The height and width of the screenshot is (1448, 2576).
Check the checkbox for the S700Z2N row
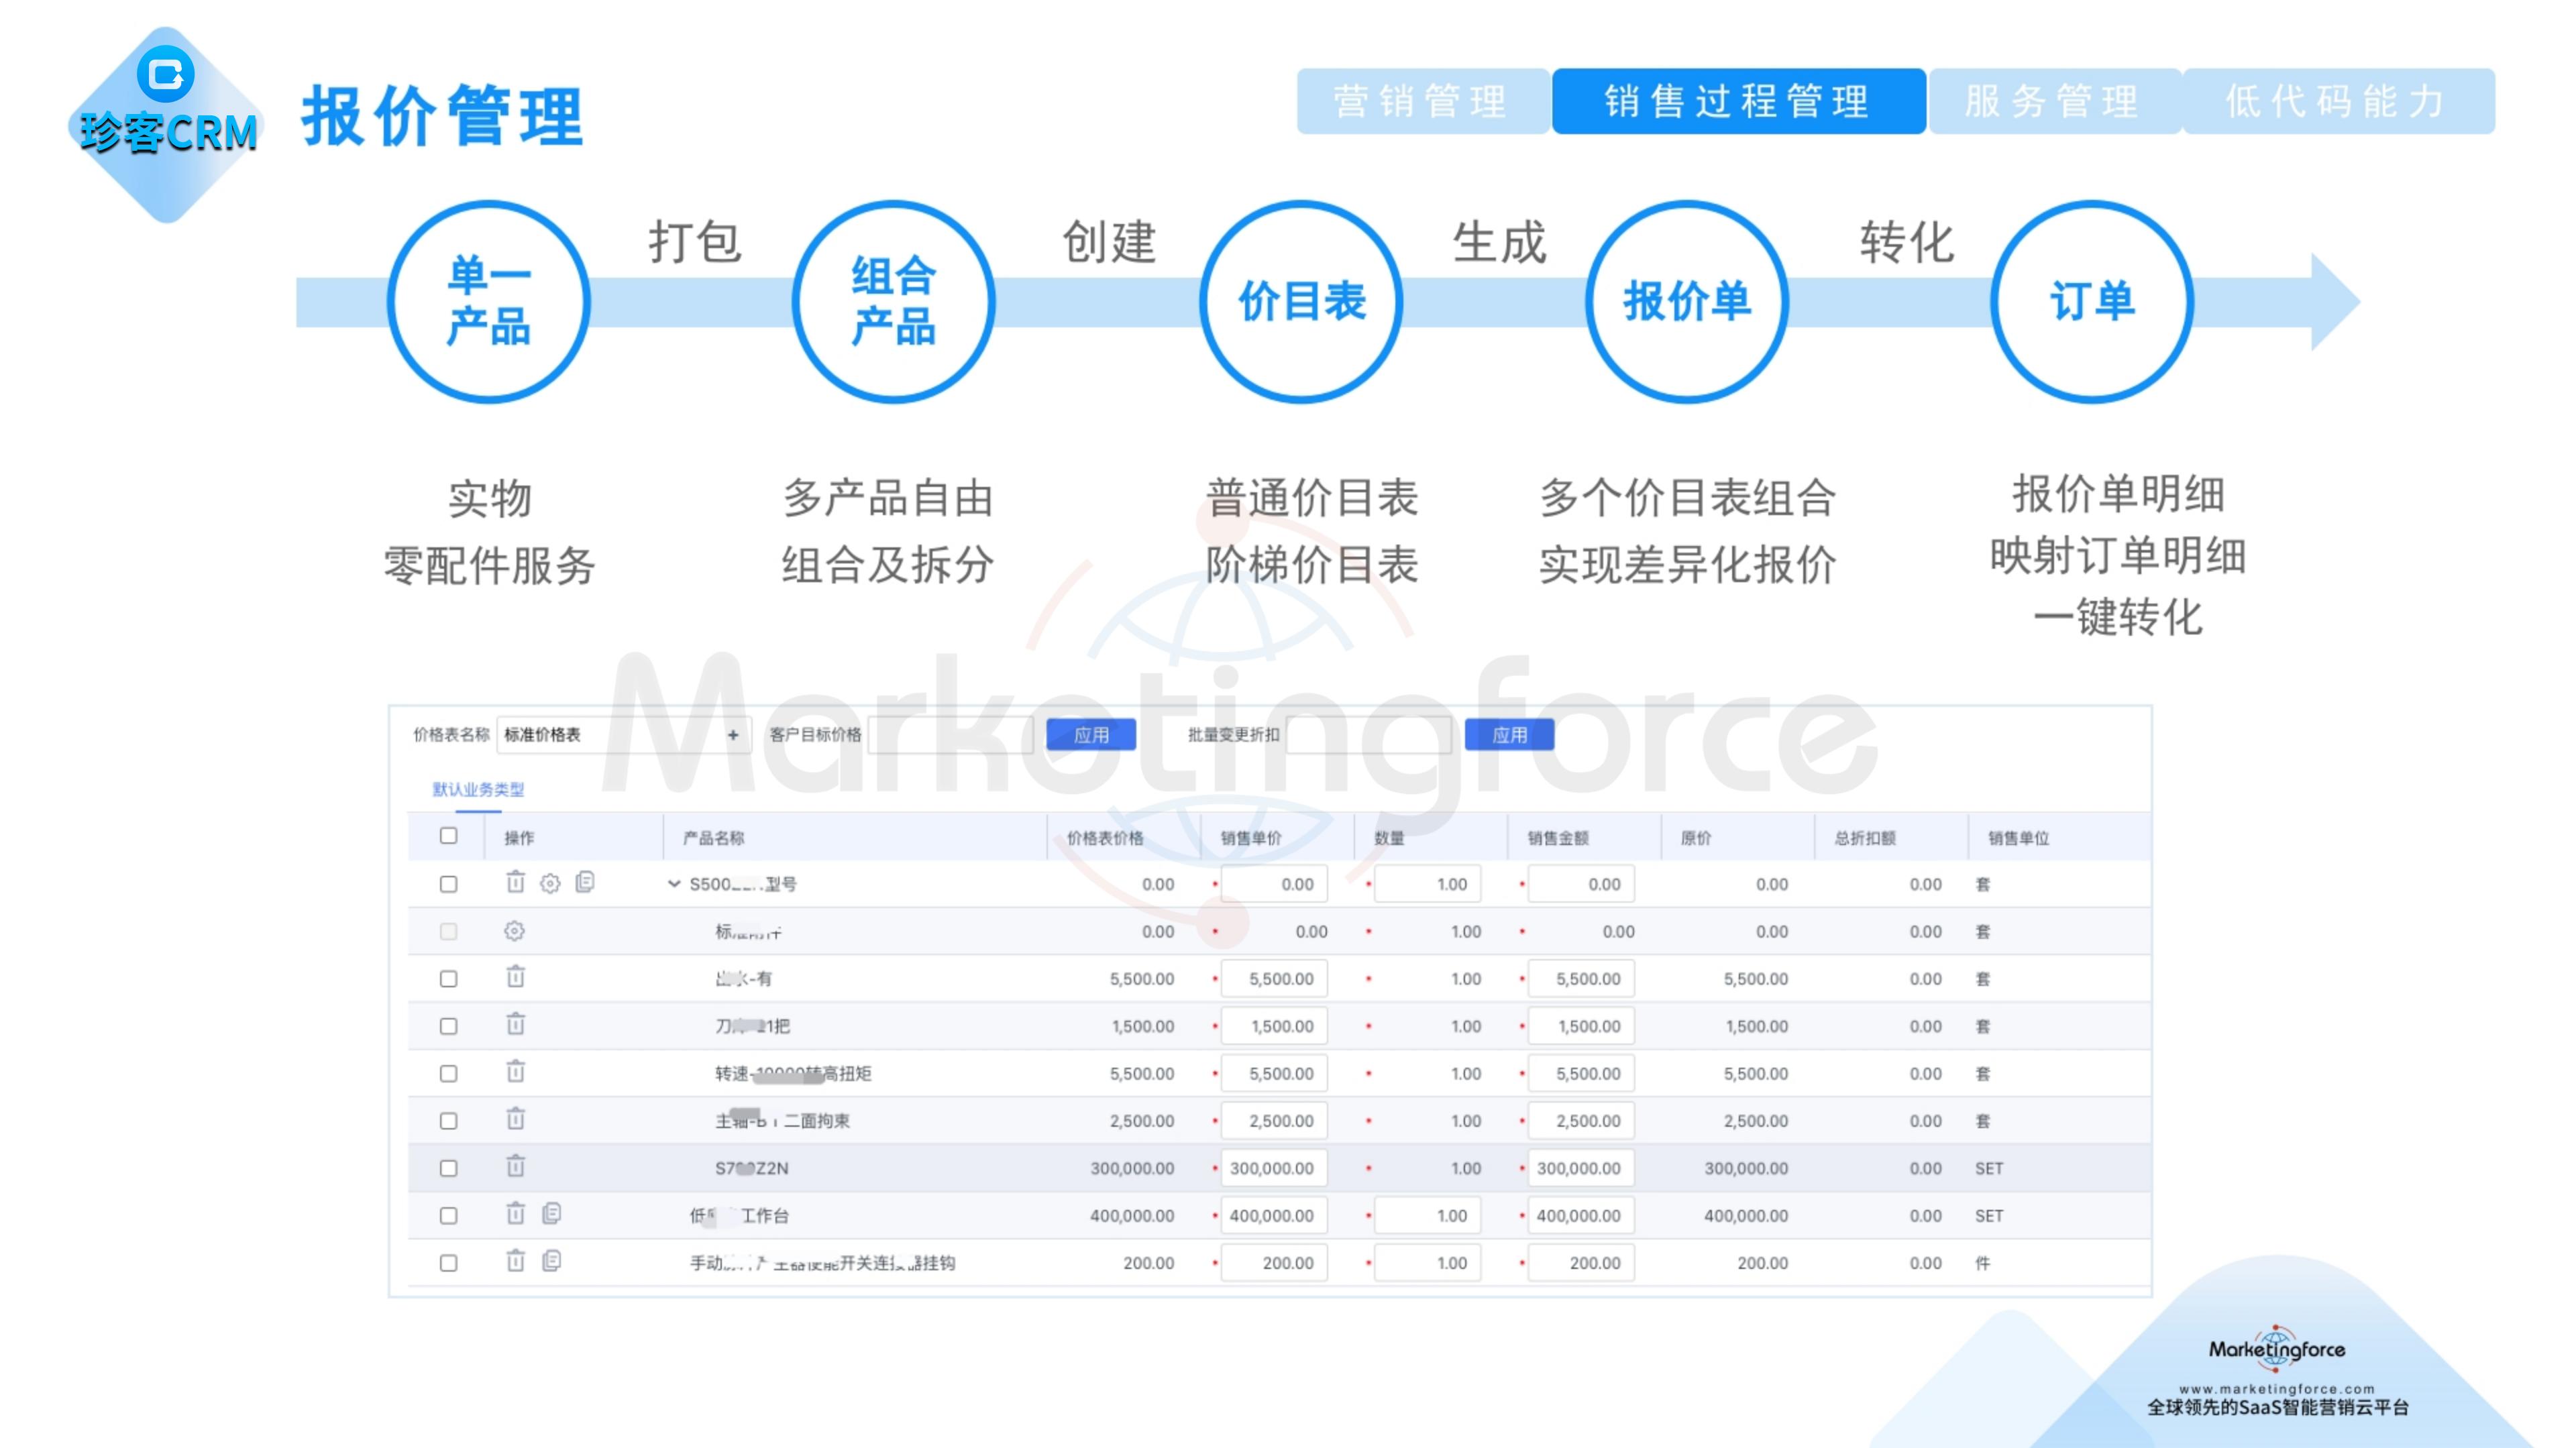tap(449, 1168)
